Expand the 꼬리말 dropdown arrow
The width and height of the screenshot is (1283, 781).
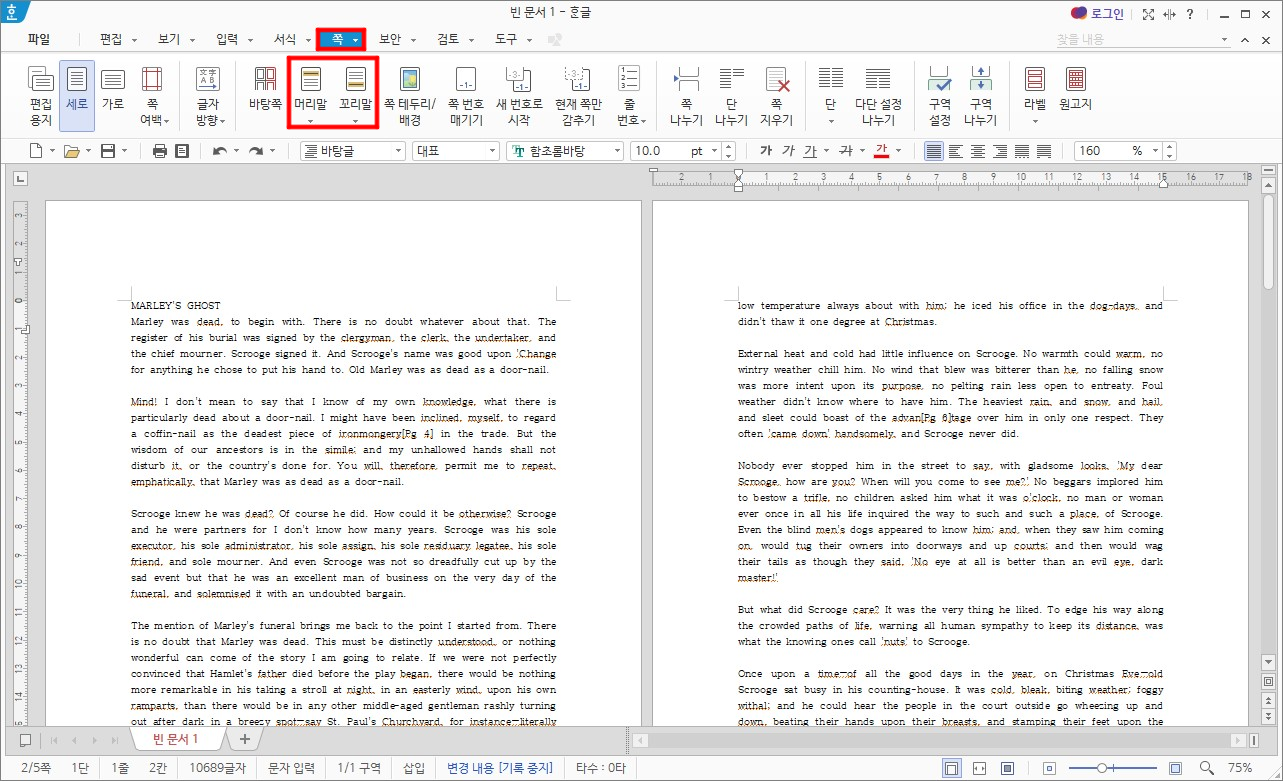pos(355,122)
